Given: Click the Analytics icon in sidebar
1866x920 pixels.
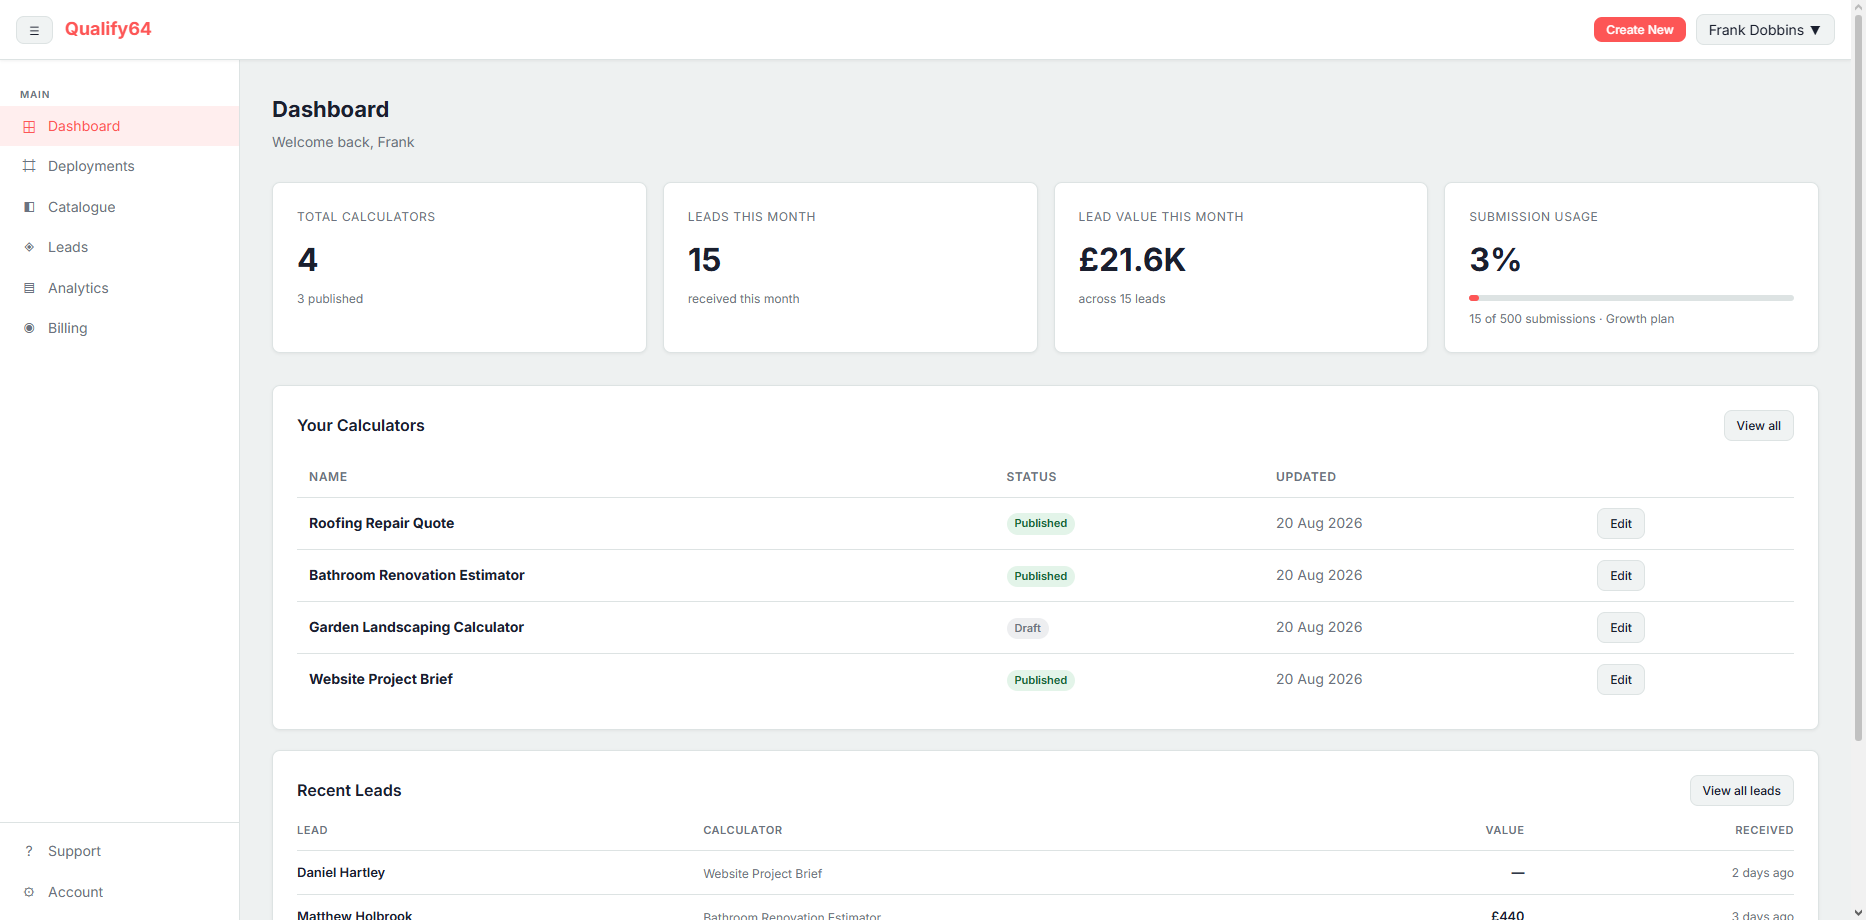Looking at the screenshot, I should click(x=29, y=288).
